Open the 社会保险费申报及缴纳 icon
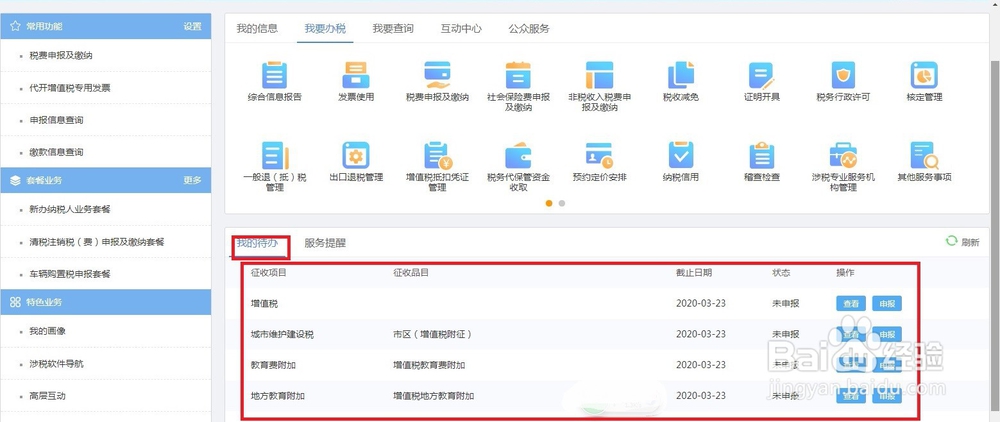This screenshot has height=422, width=1000. pyautogui.click(x=518, y=75)
